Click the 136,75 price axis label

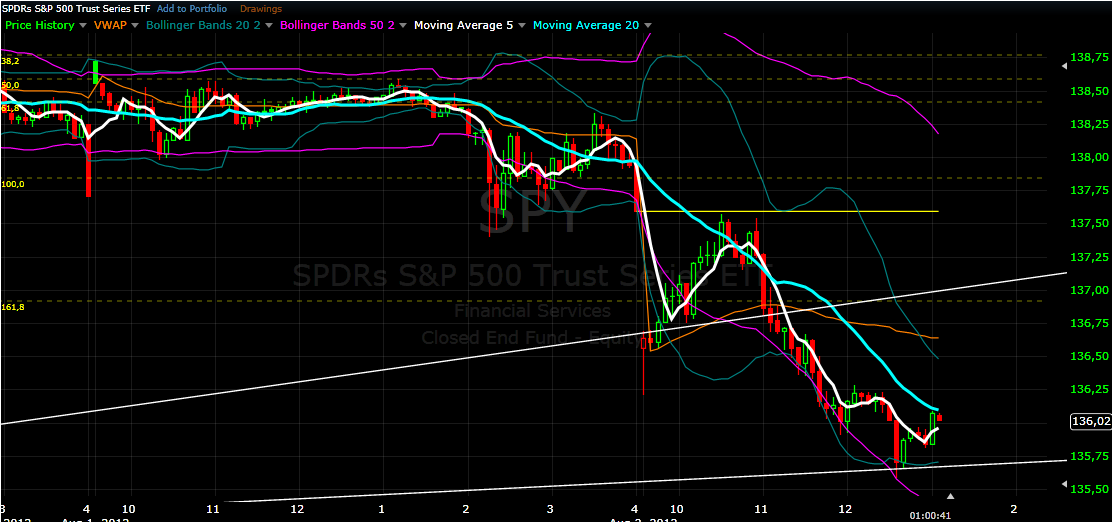[x=1090, y=324]
